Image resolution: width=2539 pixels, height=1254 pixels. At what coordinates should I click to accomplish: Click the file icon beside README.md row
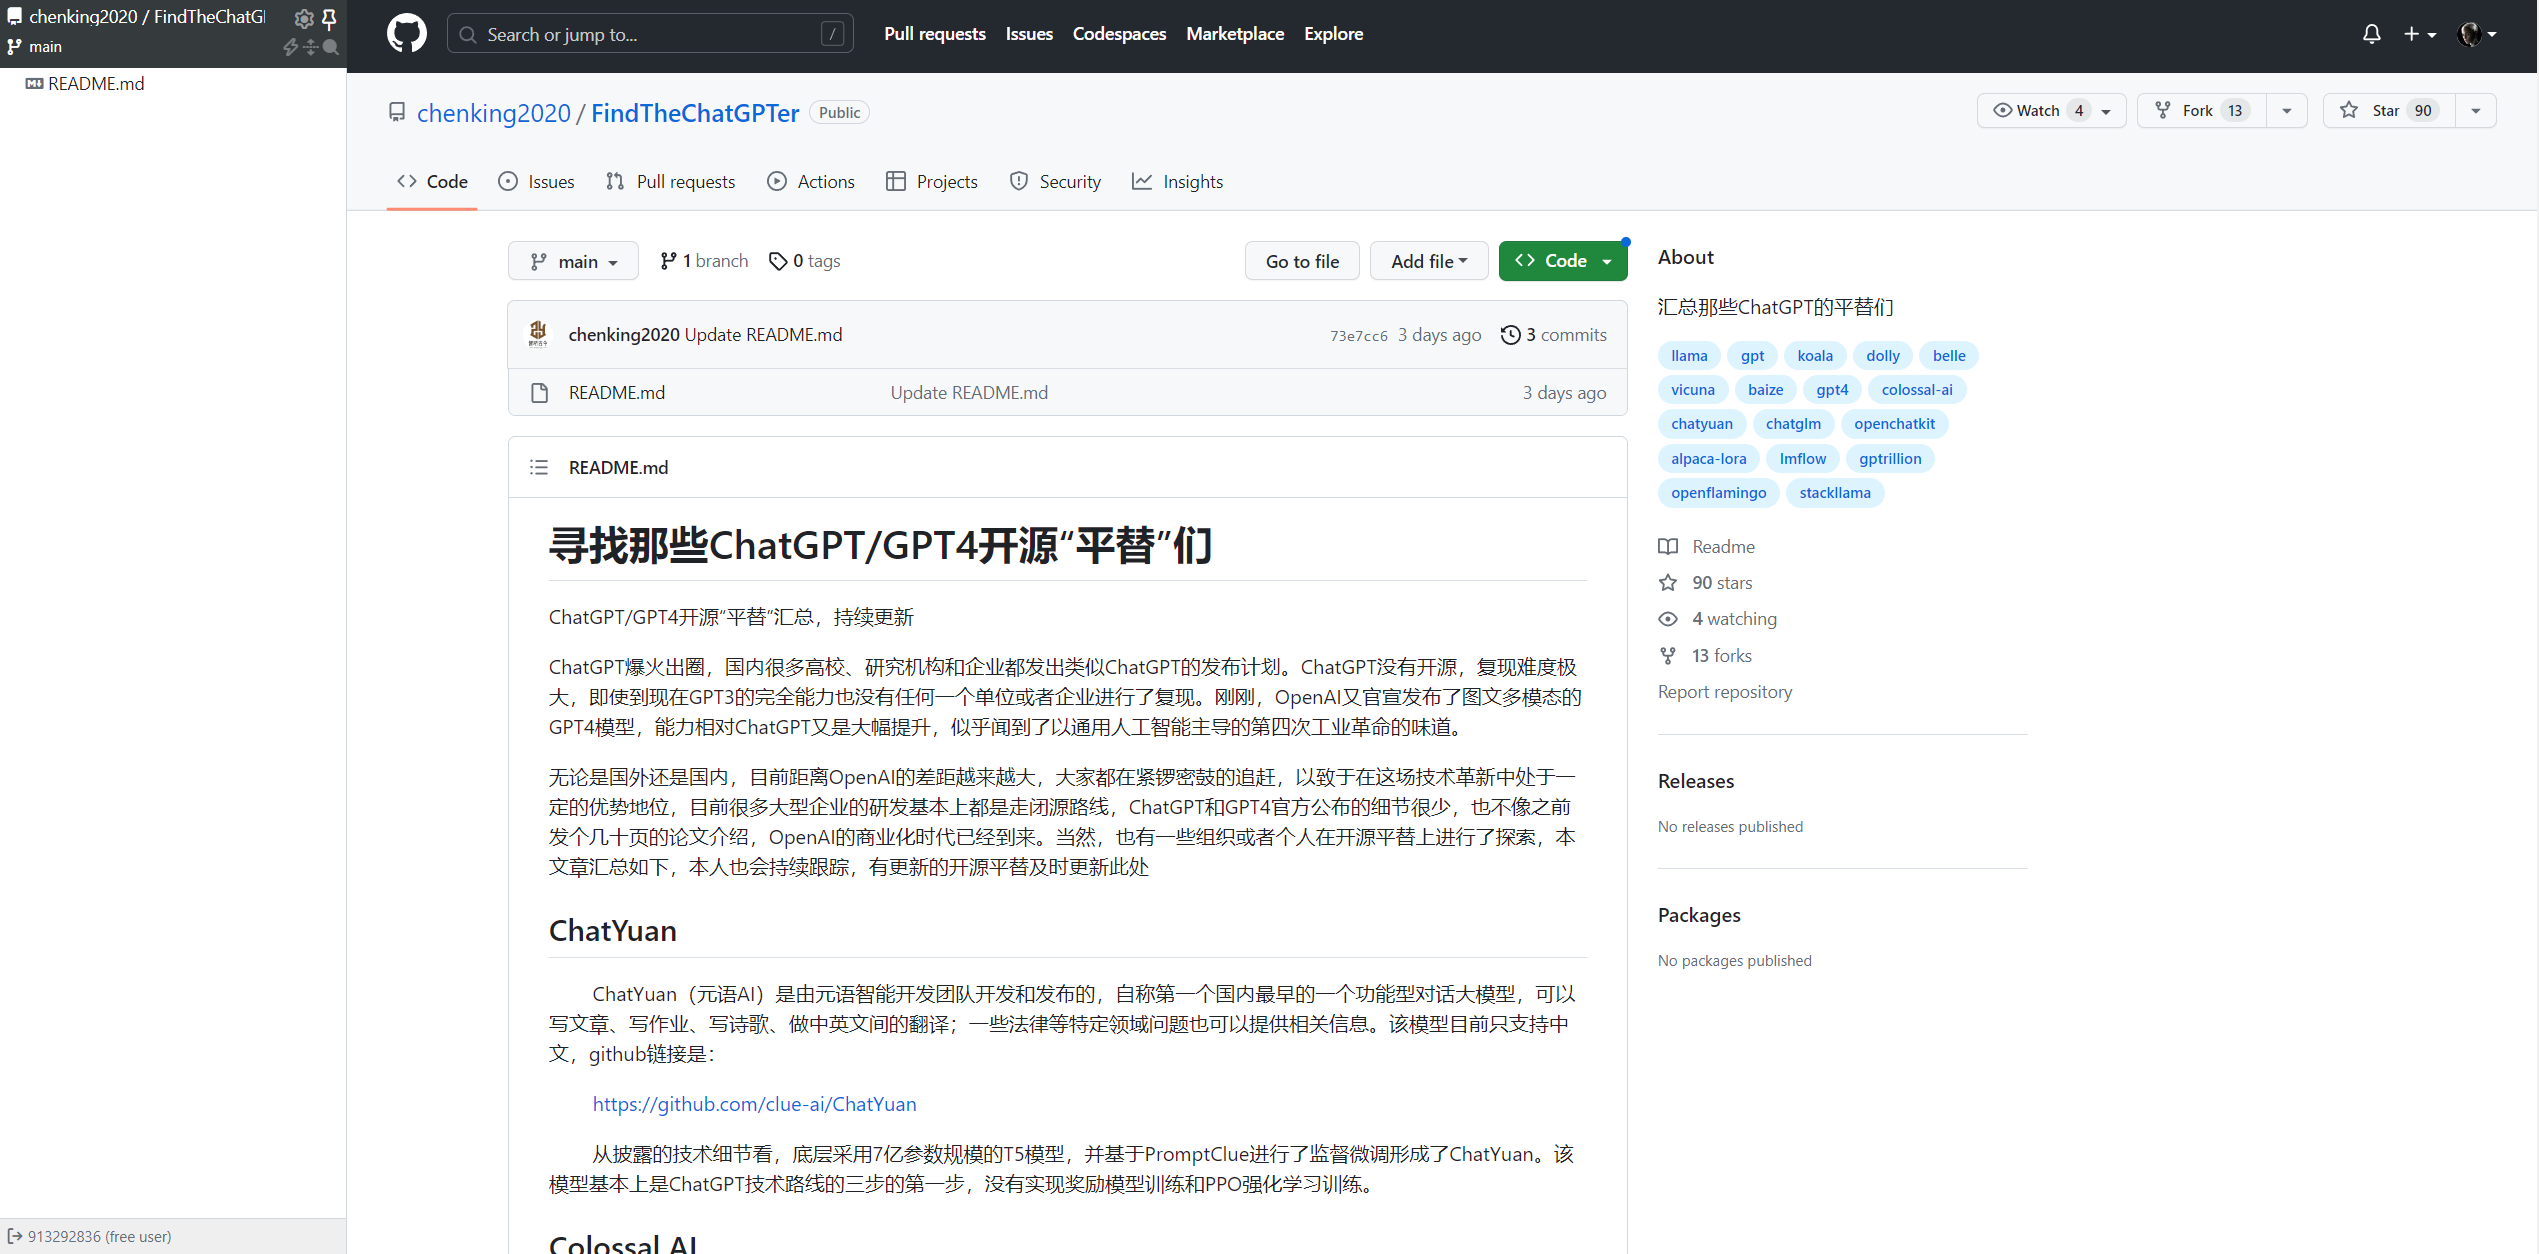coord(540,393)
